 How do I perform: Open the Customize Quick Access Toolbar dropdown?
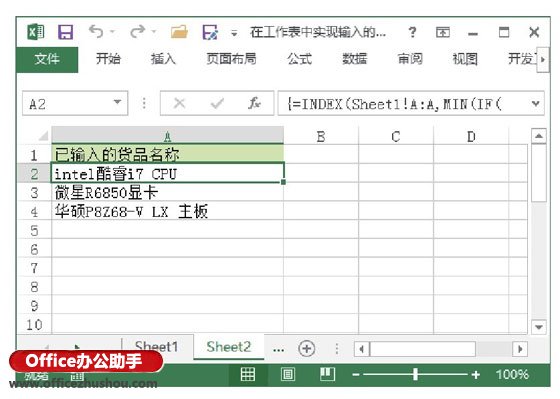click(234, 33)
